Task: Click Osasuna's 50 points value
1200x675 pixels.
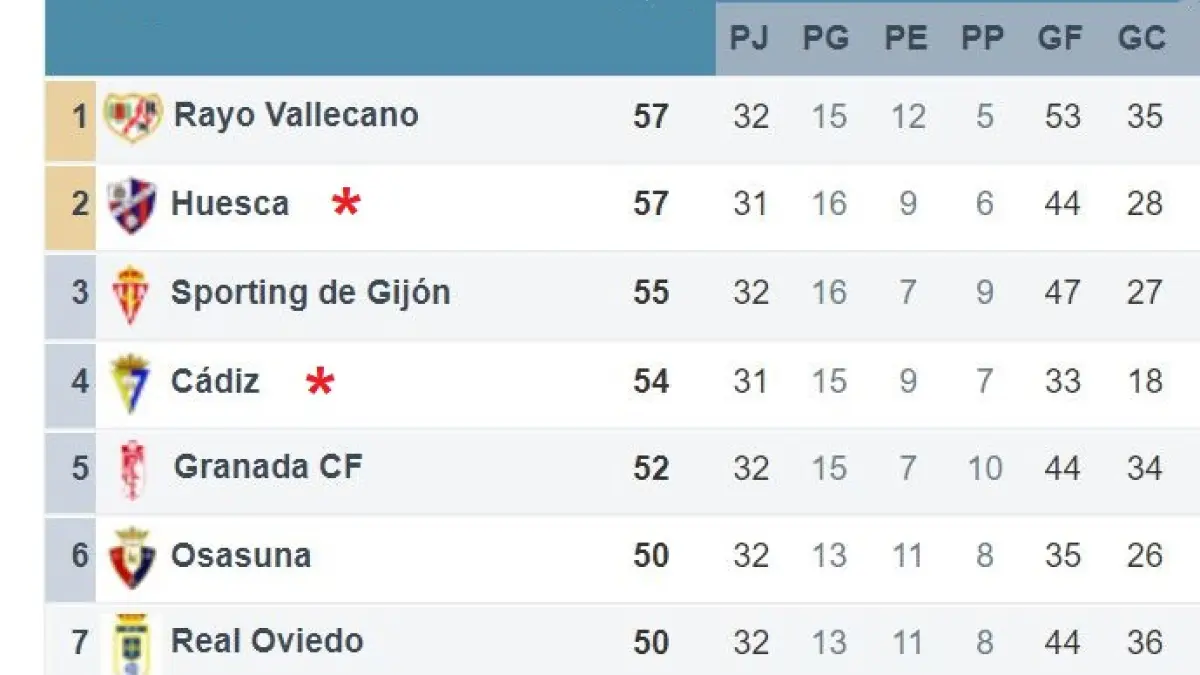Action: click(651, 556)
